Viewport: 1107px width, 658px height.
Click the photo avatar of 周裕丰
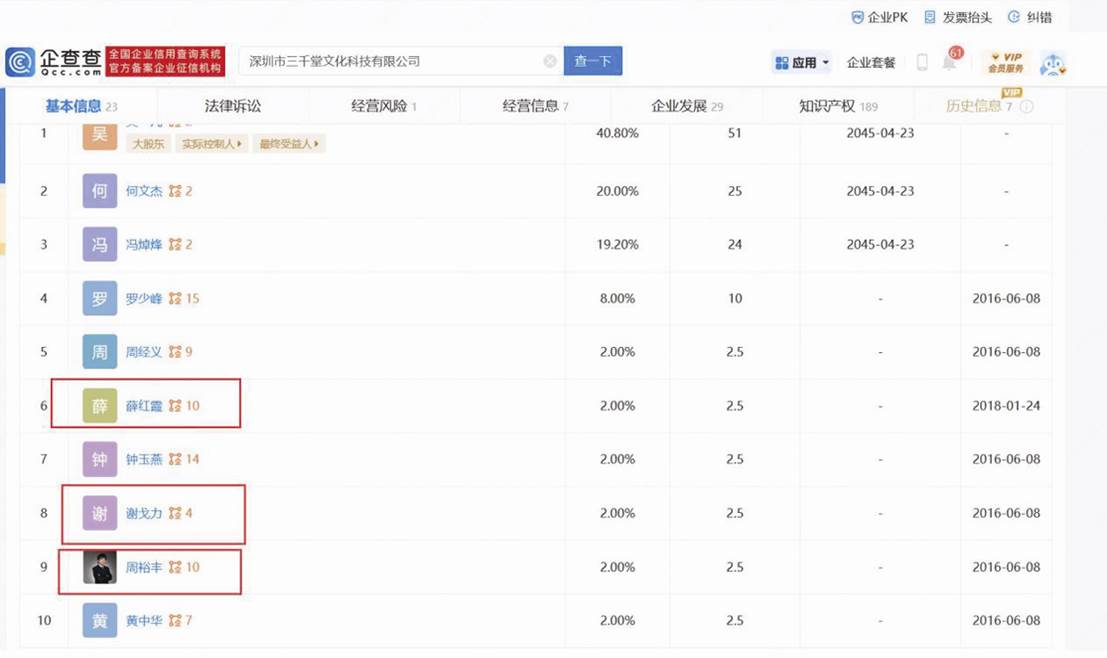[x=100, y=567]
